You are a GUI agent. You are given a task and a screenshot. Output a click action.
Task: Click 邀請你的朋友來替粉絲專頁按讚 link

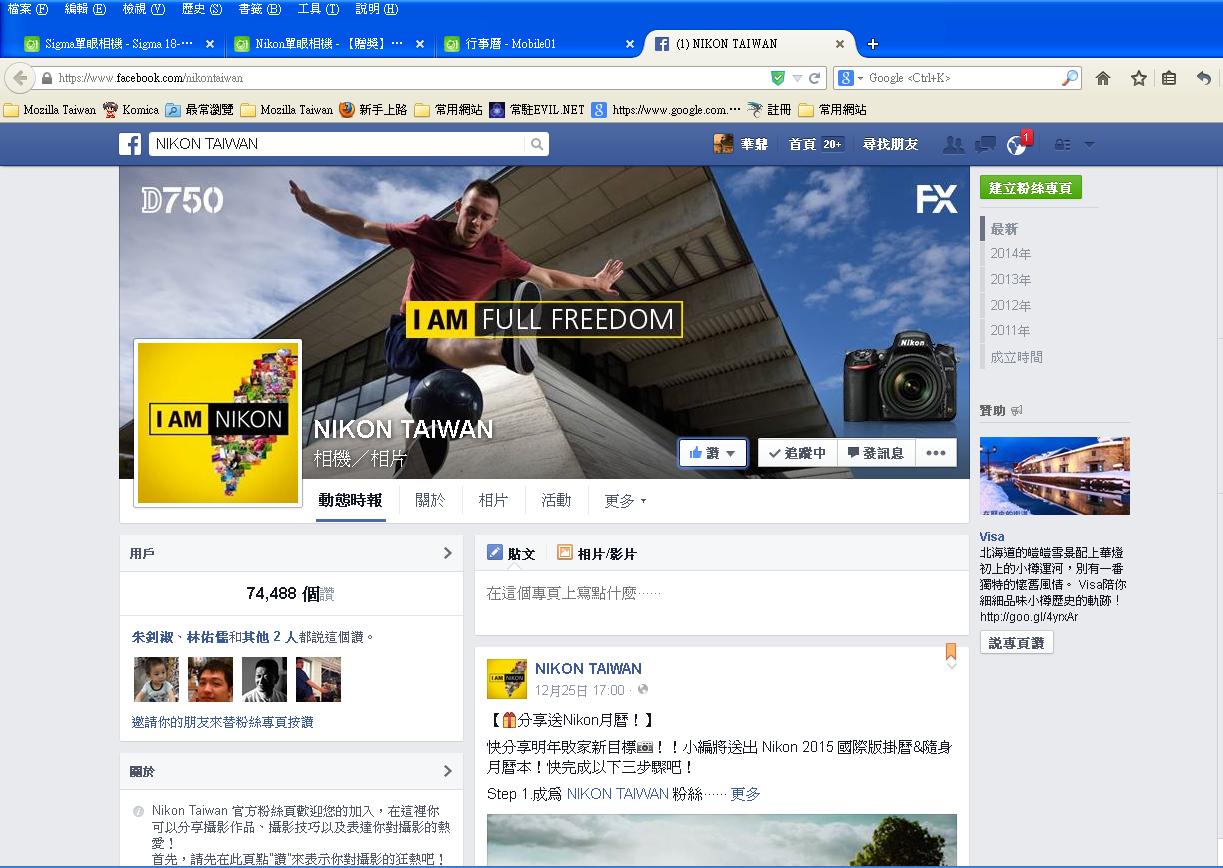click(222, 722)
